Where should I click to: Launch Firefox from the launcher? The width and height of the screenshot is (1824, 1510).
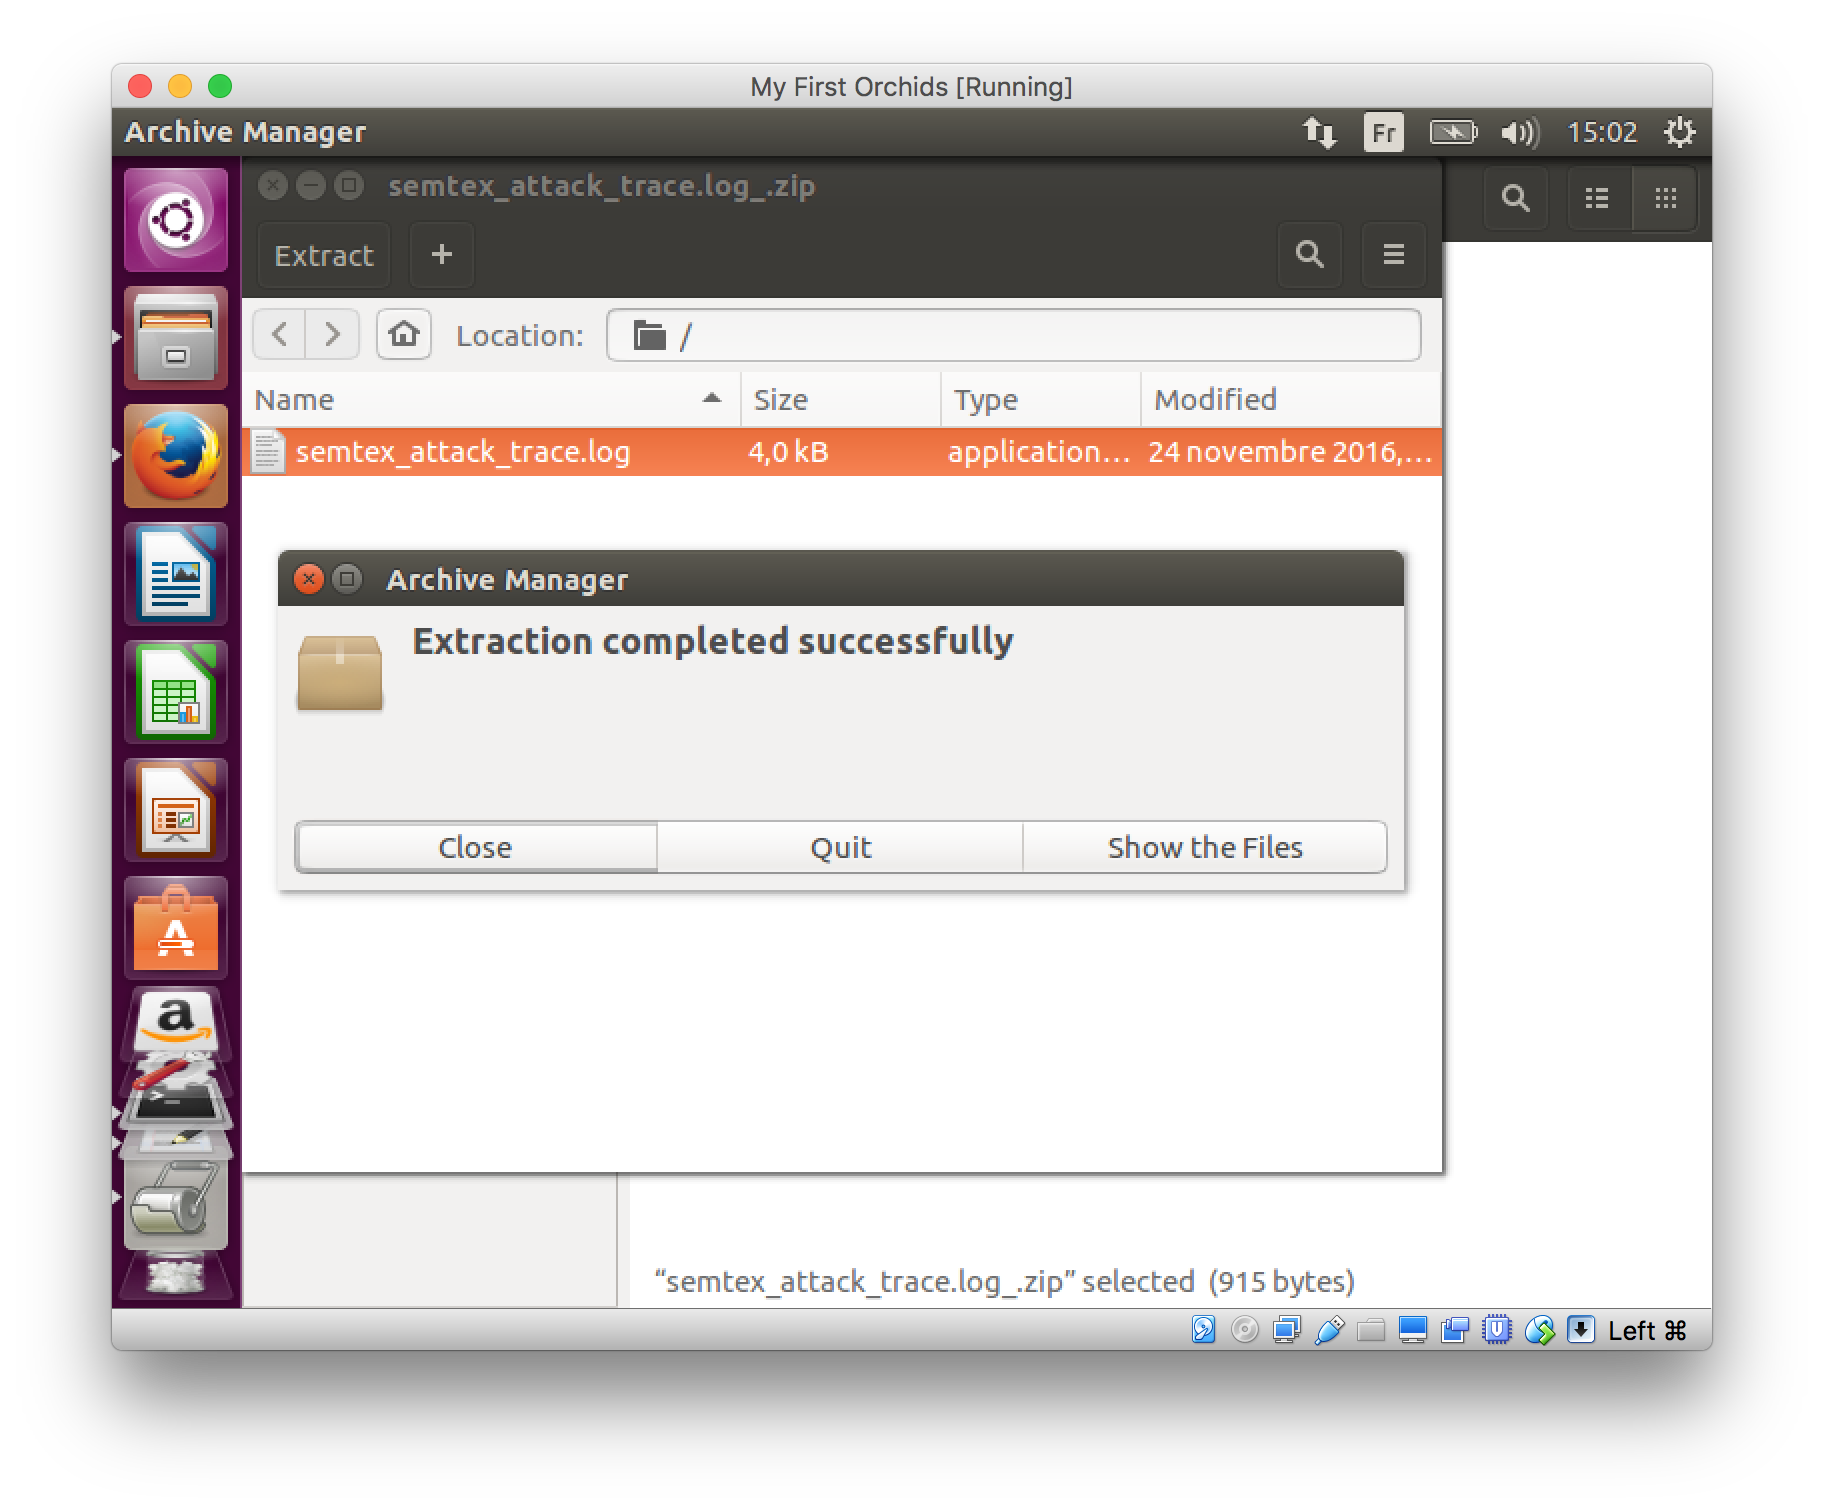(176, 456)
